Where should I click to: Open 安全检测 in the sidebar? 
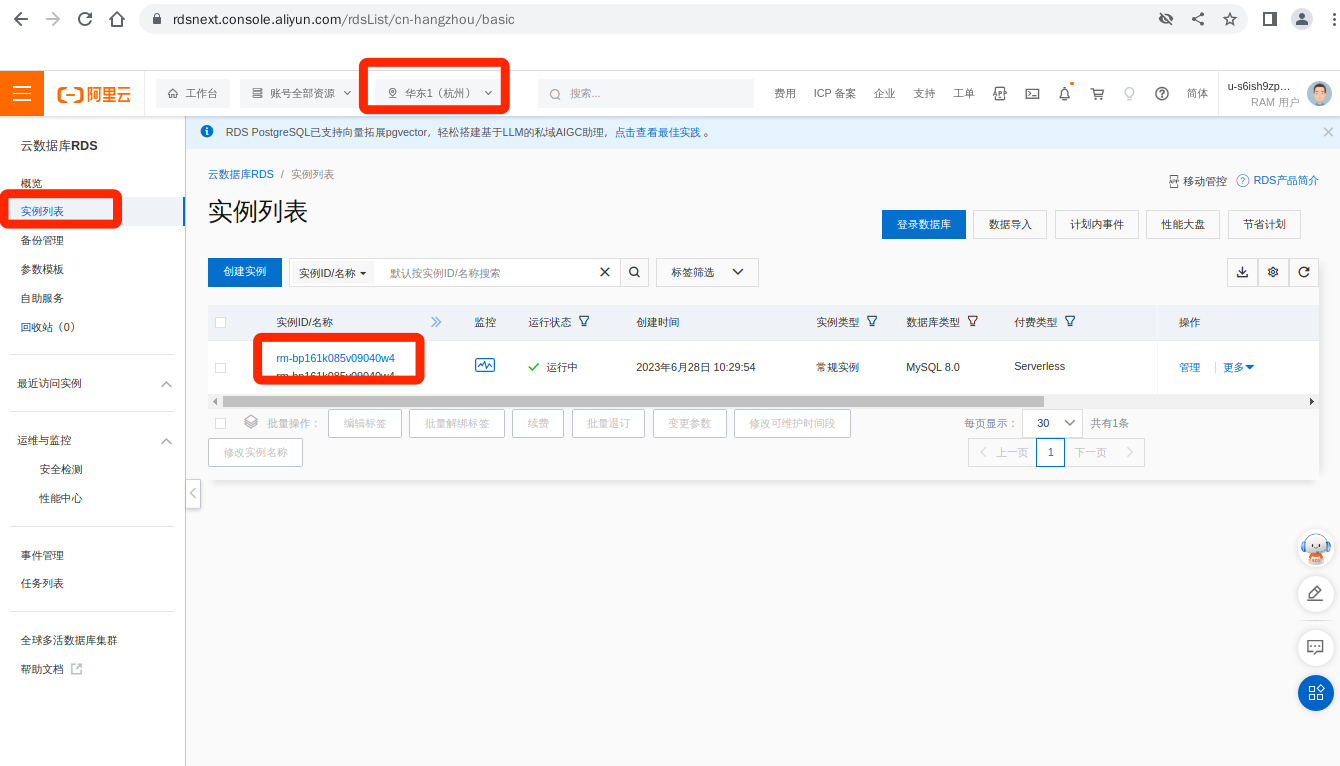[x=61, y=469]
